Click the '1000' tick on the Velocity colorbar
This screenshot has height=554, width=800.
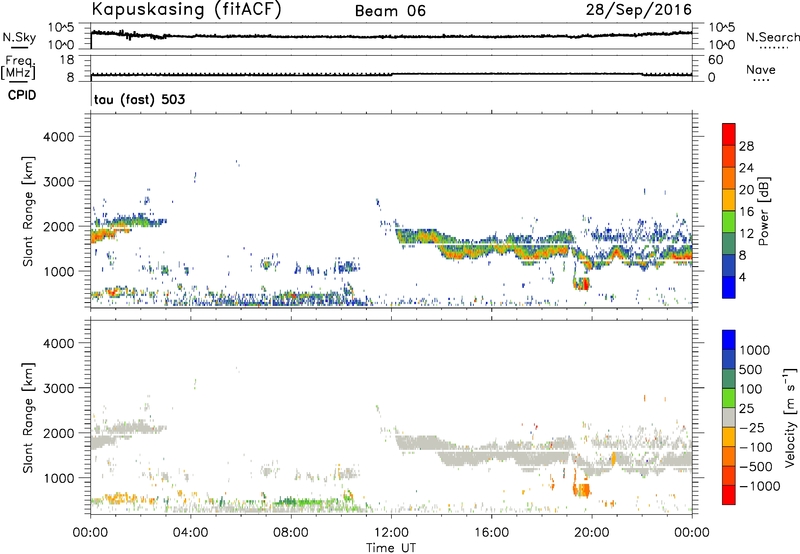tap(755, 350)
